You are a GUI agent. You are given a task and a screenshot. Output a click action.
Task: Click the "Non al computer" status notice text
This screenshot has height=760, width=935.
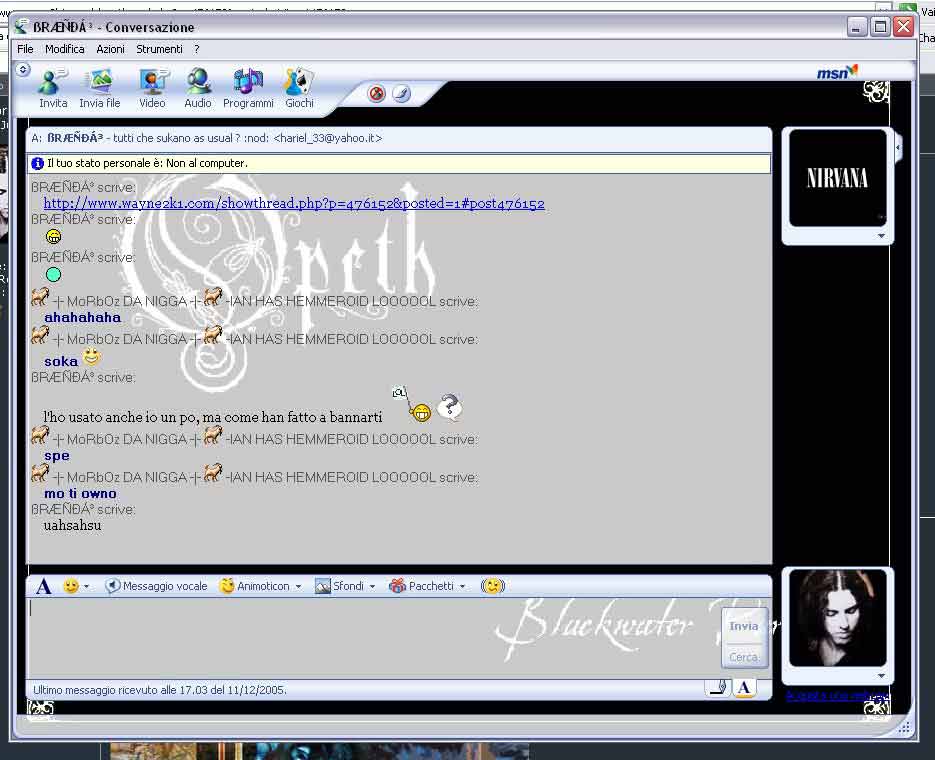tap(147, 163)
